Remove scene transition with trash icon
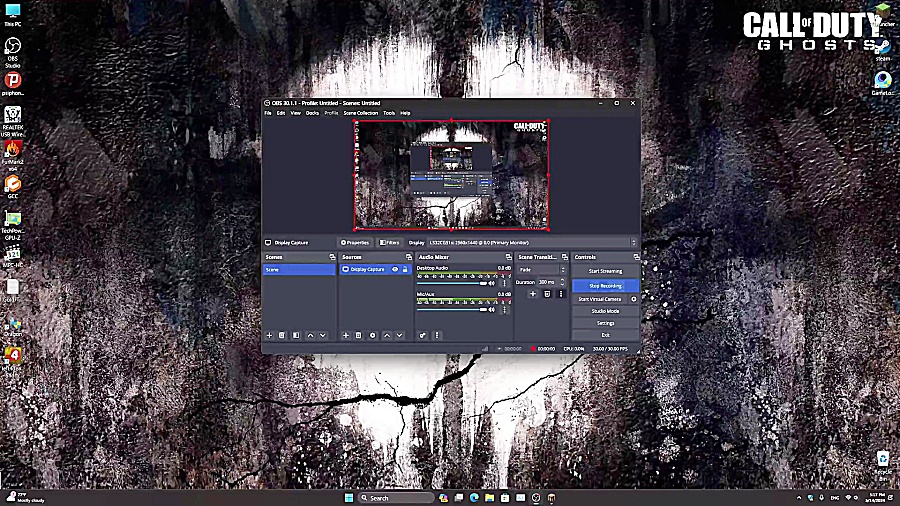900x506 pixels. (547, 294)
